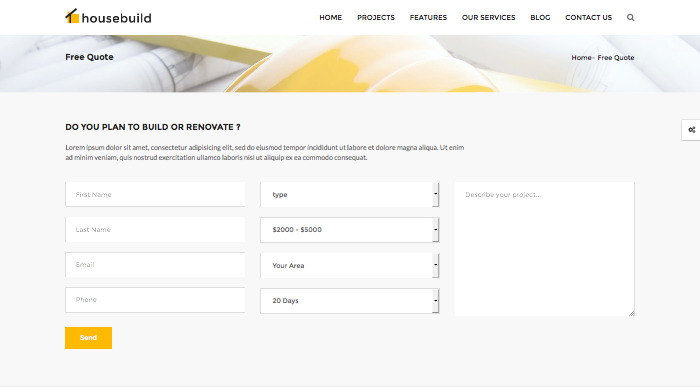Click the Last Name field
Viewport: 700px width, 387px height.
[x=155, y=229]
